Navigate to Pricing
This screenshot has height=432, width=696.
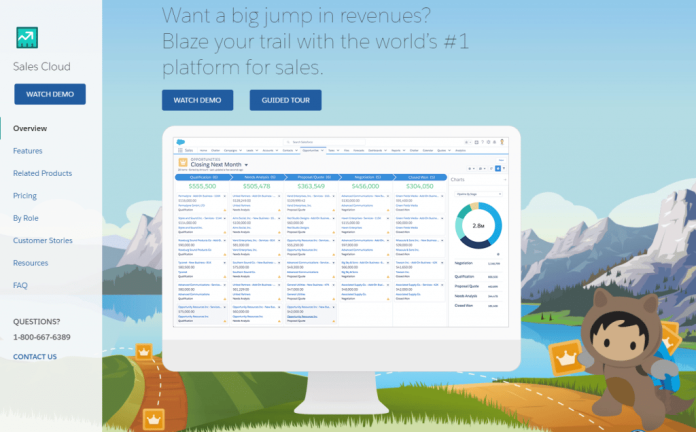pyautogui.click(x=25, y=196)
